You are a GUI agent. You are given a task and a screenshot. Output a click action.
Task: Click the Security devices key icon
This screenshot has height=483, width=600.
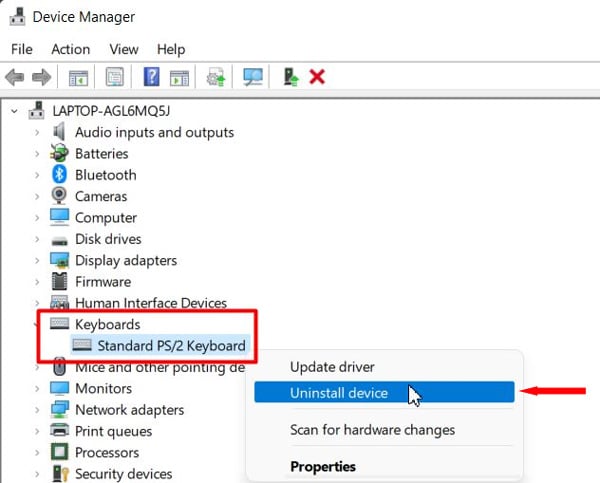pyautogui.click(x=60, y=473)
